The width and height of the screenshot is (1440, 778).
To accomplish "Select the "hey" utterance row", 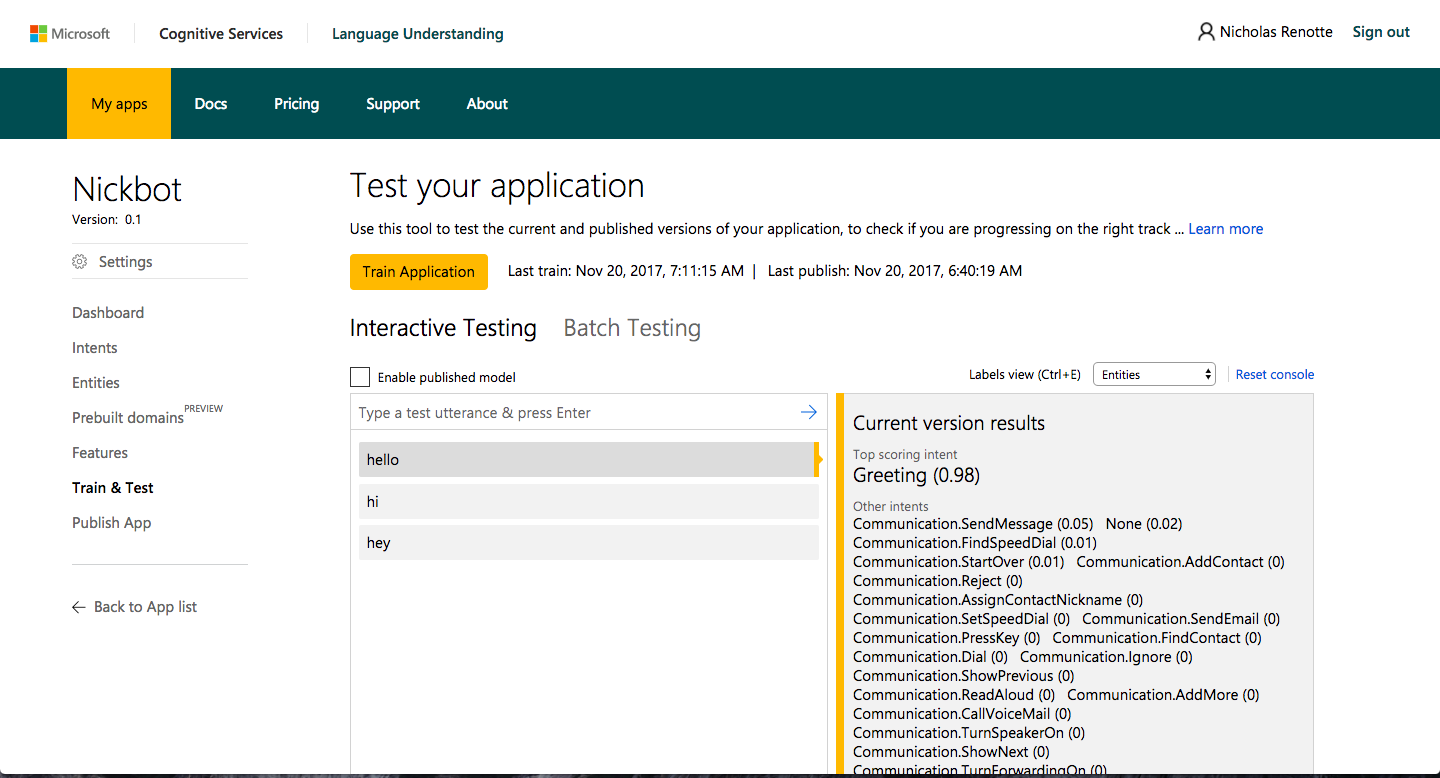I will pyautogui.click(x=589, y=543).
